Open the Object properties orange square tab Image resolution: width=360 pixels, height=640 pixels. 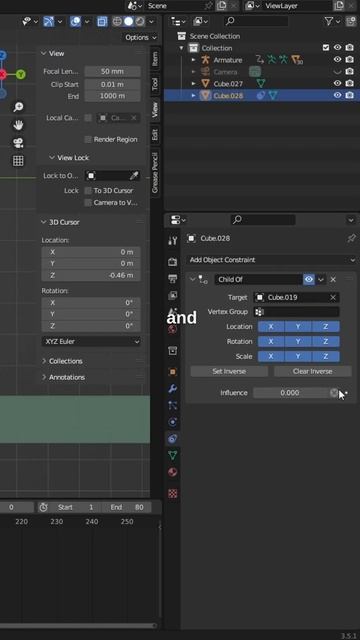click(173, 372)
